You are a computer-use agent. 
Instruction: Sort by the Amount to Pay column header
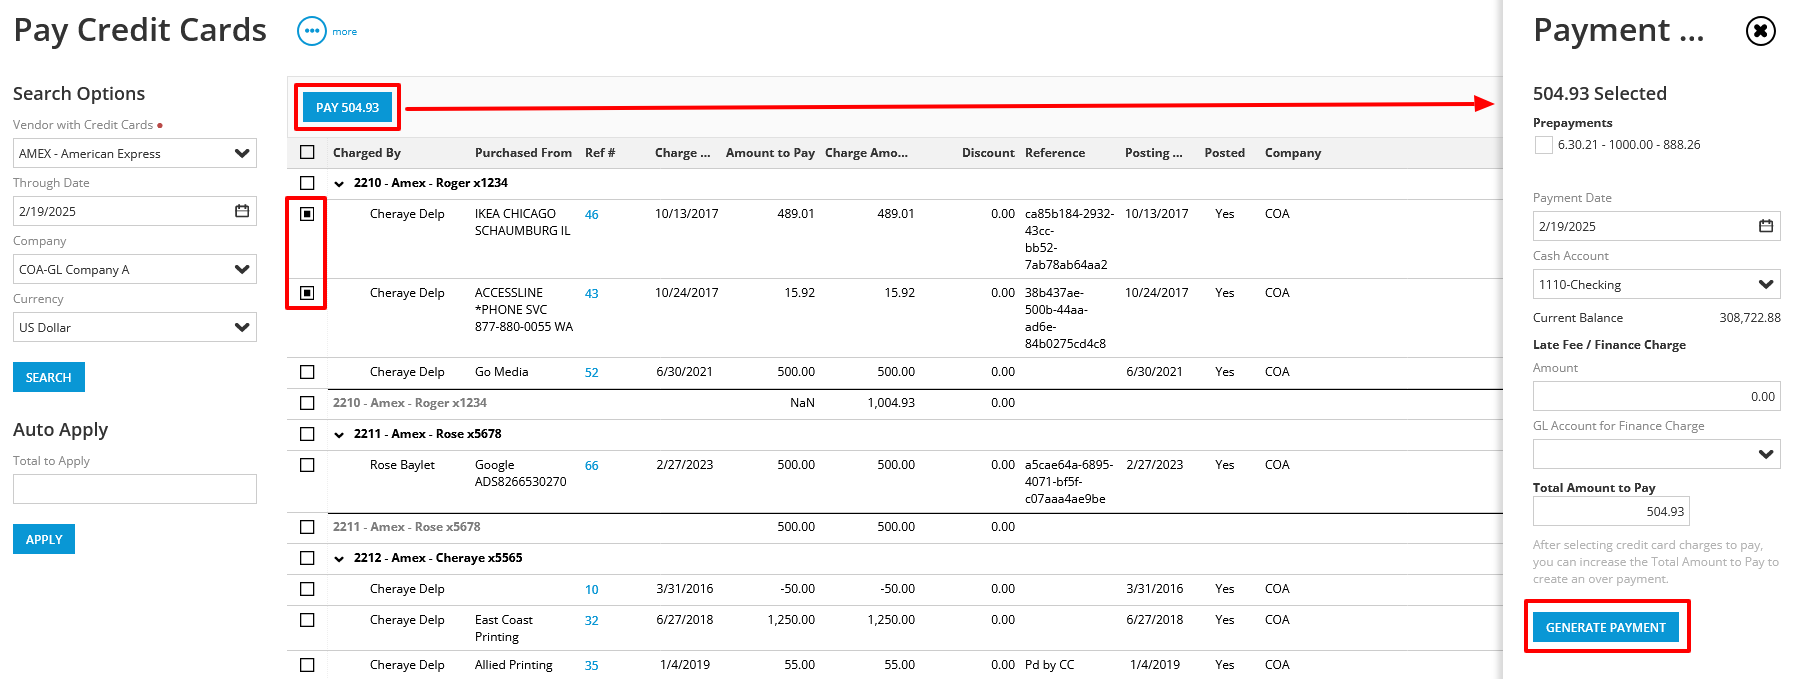[770, 153]
